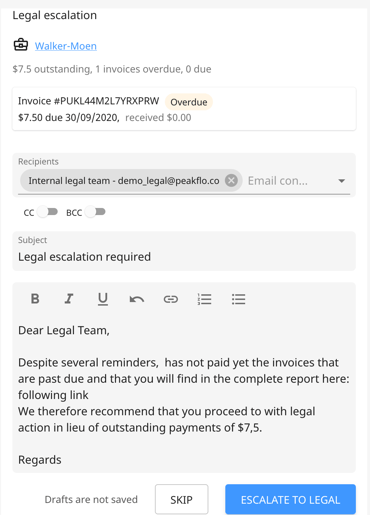The width and height of the screenshot is (370, 515).
Task: Apply bold formatting in the editor
Action: click(35, 299)
